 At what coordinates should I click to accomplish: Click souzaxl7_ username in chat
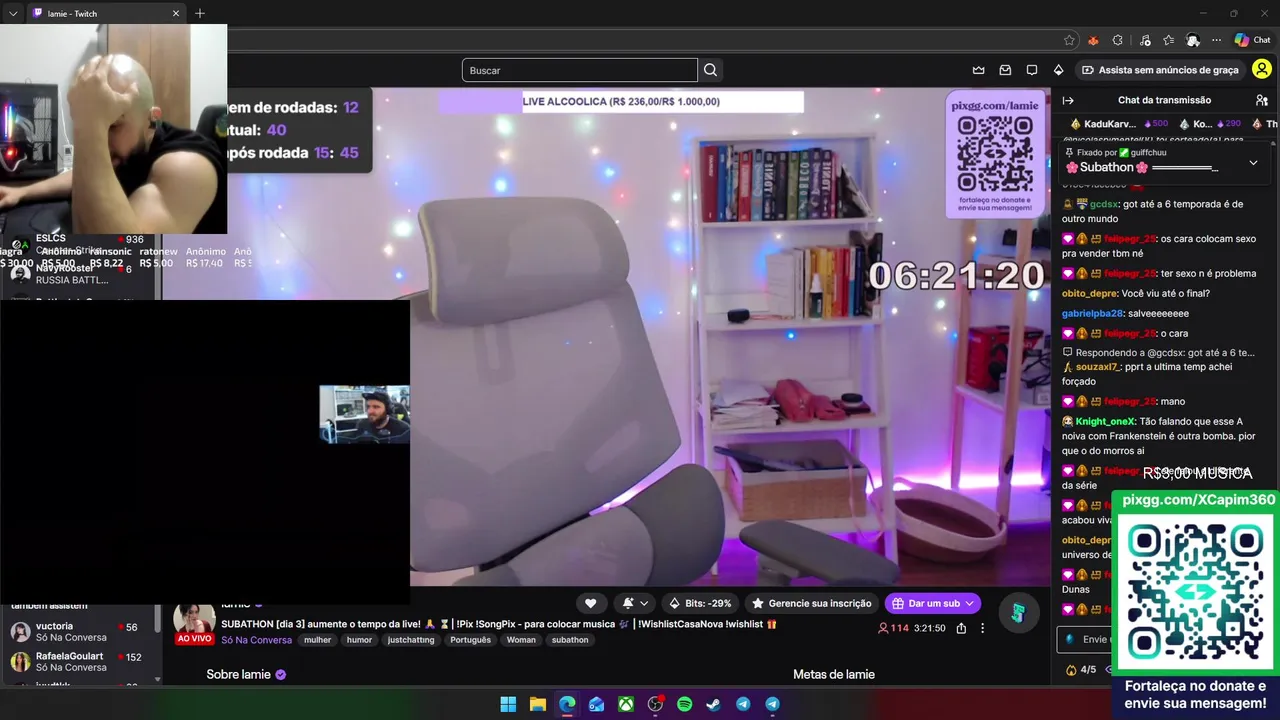[1097, 367]
